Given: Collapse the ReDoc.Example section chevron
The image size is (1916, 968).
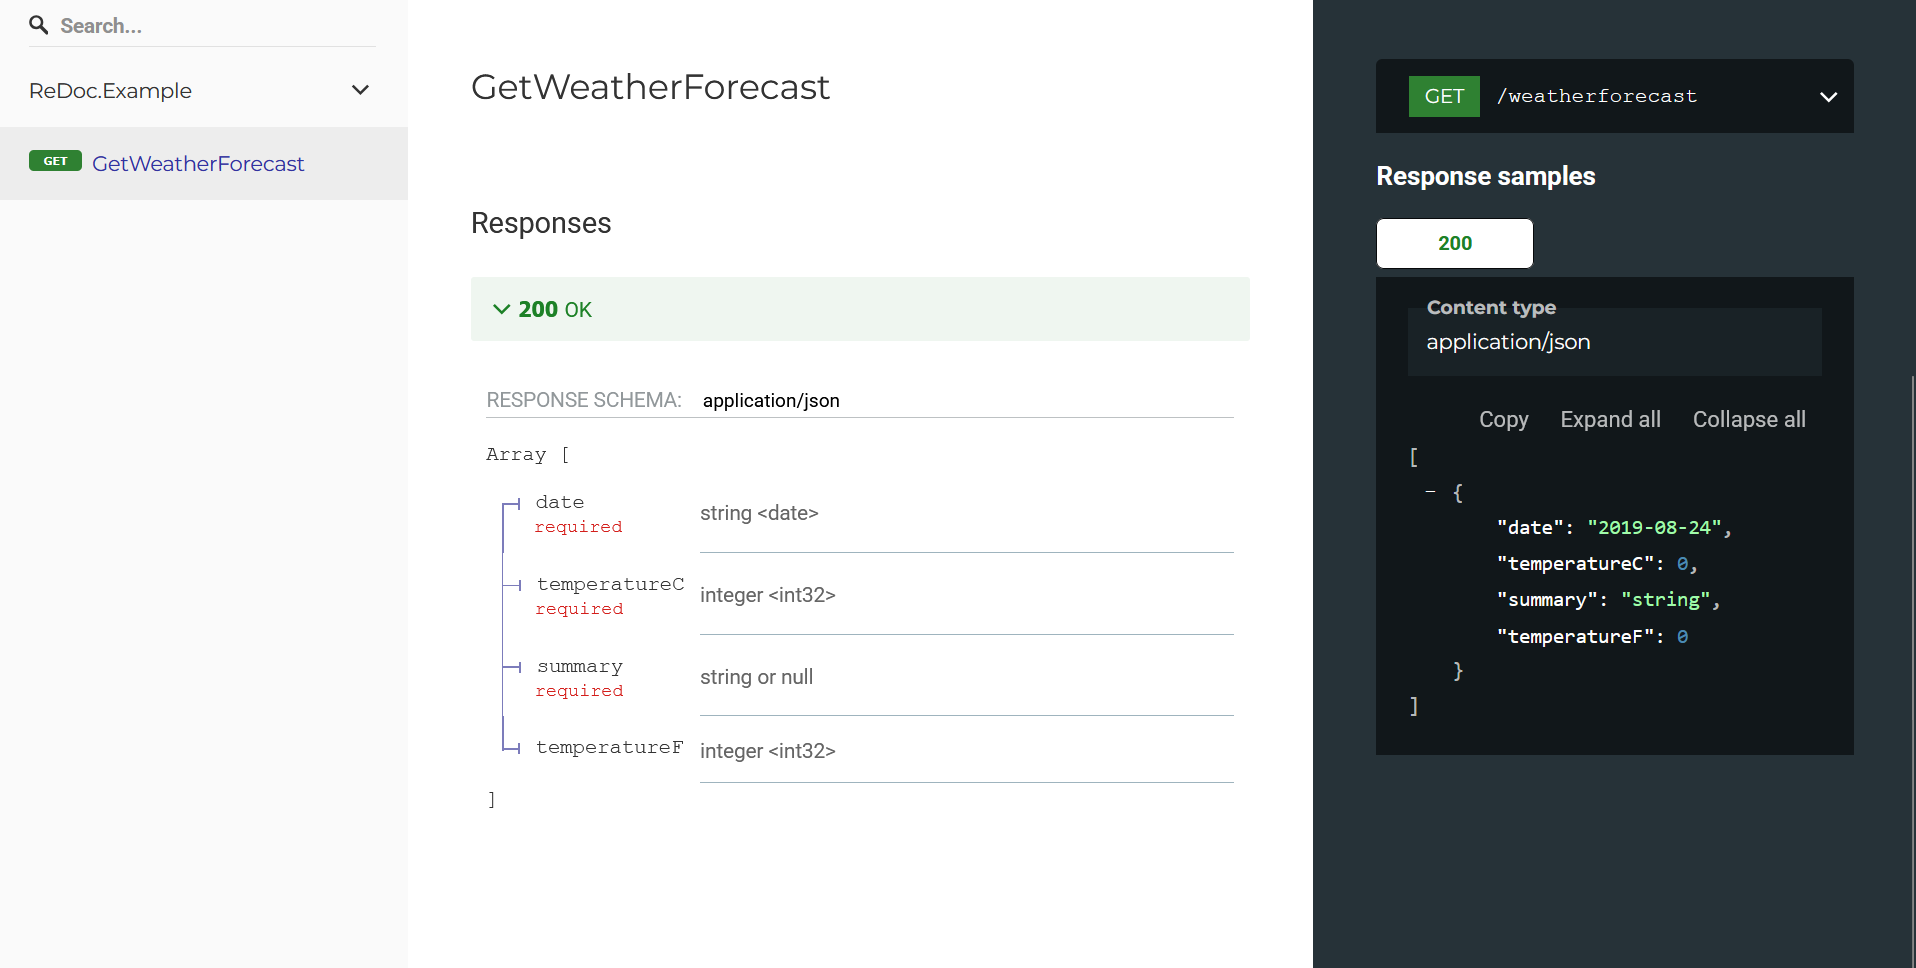Looking at the screenshot, I should pyautogui.click(x=359, y=90).
